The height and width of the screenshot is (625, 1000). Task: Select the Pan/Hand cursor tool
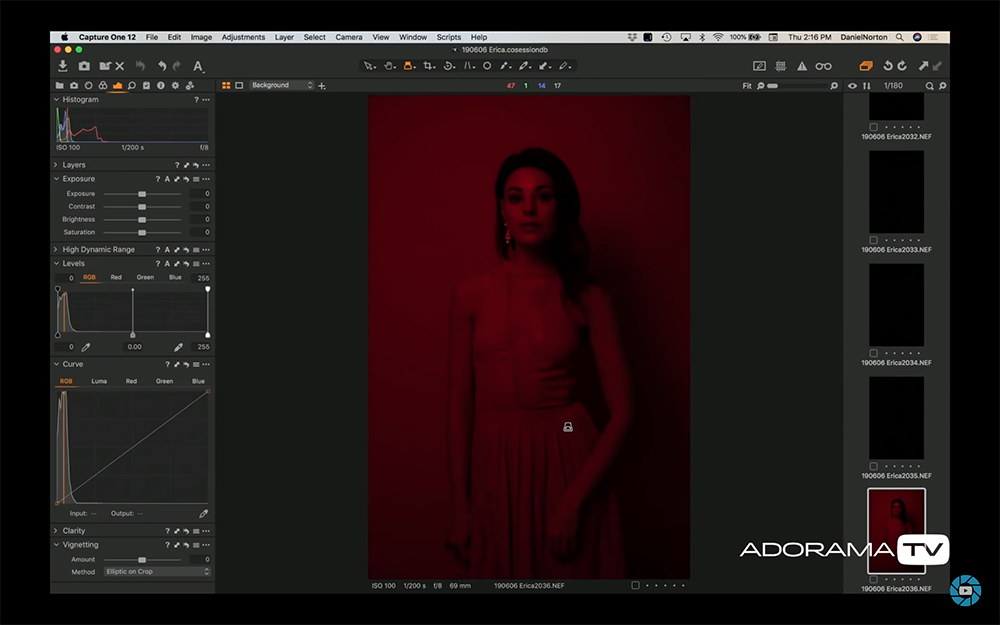pos(390,65)
